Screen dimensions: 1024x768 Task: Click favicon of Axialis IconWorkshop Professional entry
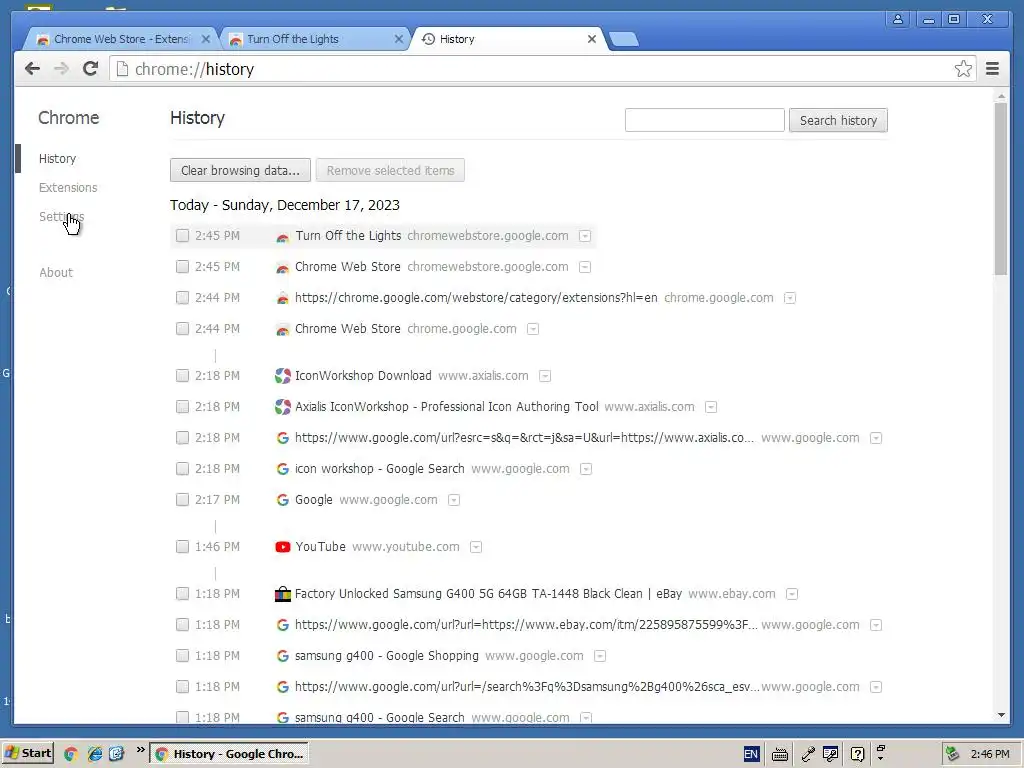tap(283, 407)
